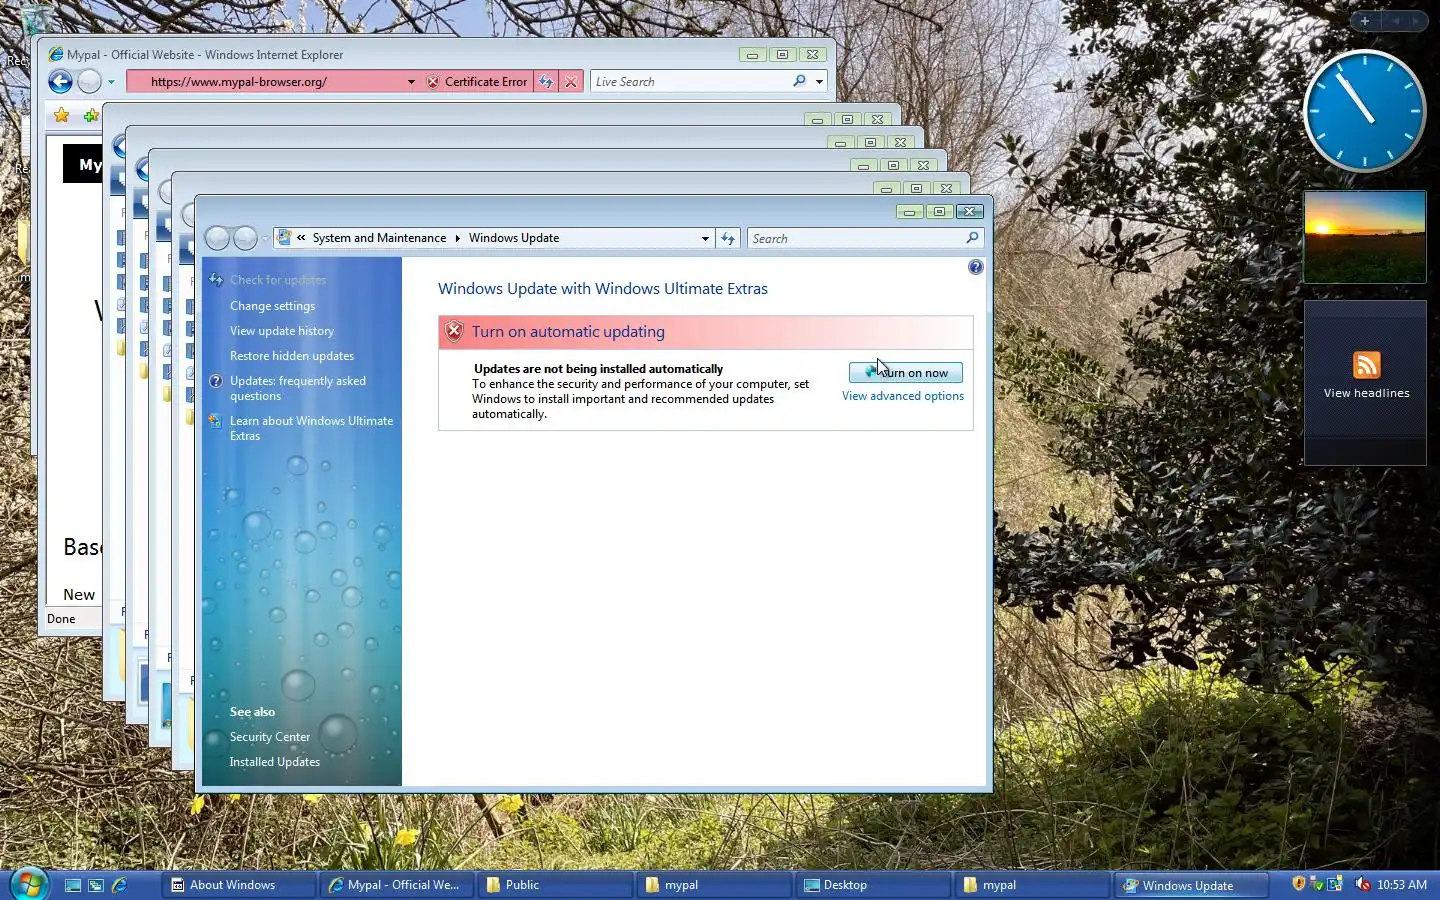
Task: Click Certificate Error badge in IE
Action: (x=477, y=82)
